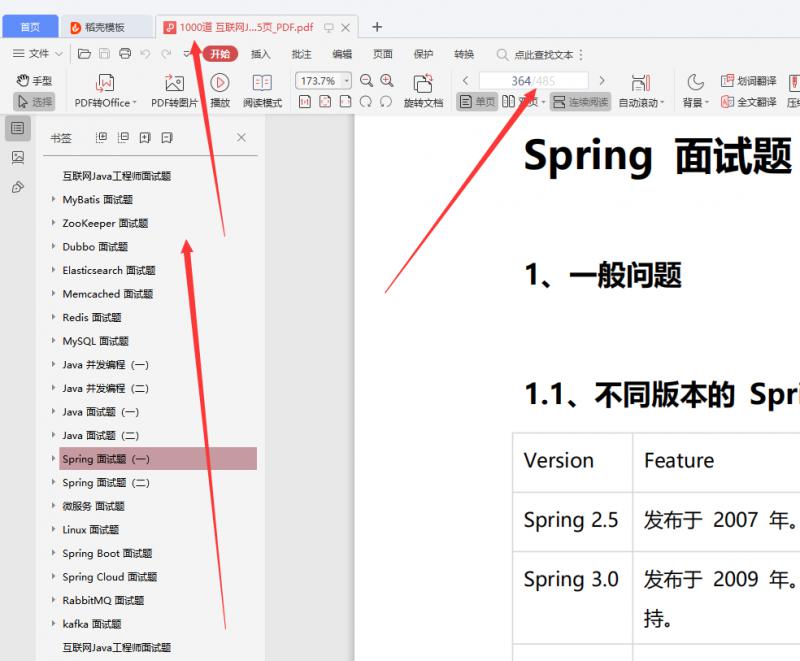Add a new tab with plus

377,27
